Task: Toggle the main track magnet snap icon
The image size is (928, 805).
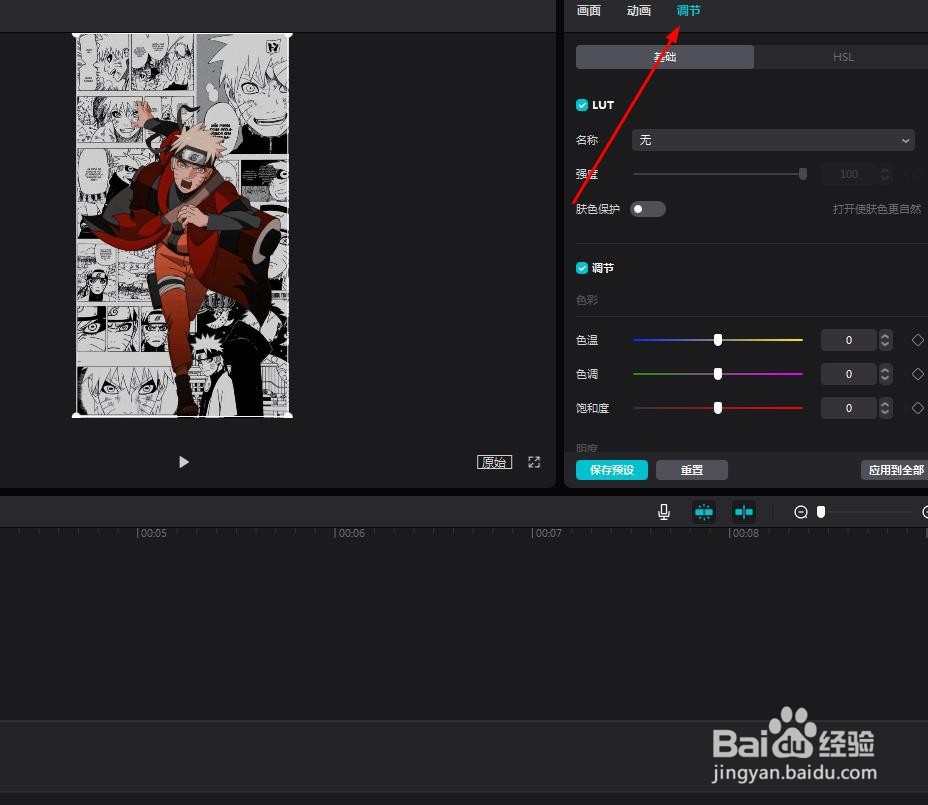Action: pos(704,512)
